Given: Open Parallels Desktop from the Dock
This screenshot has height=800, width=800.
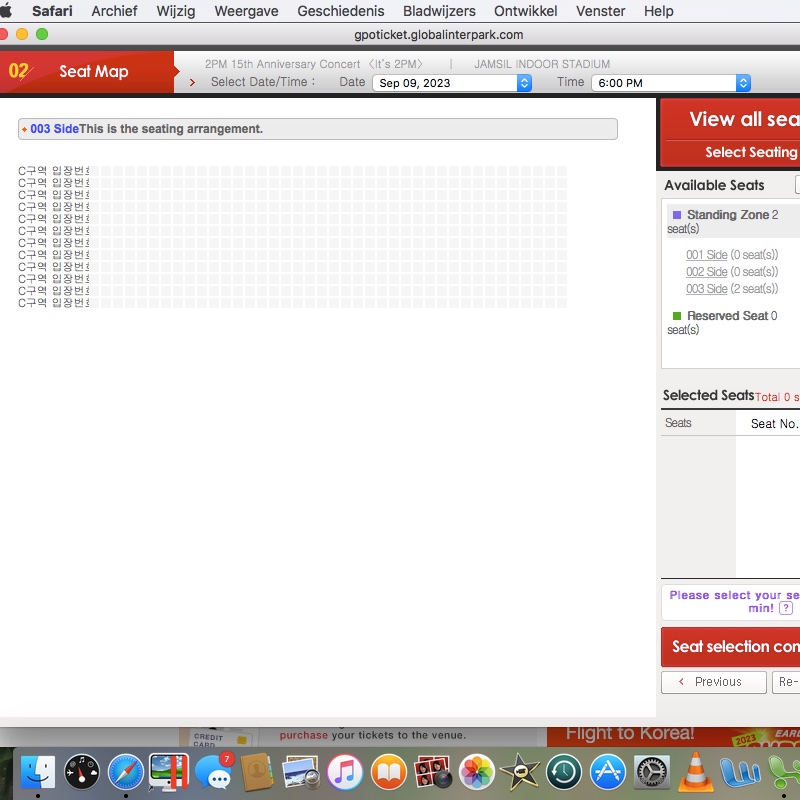Looking at the screenshot, I should pyautogui.click(x=169, y=771).
